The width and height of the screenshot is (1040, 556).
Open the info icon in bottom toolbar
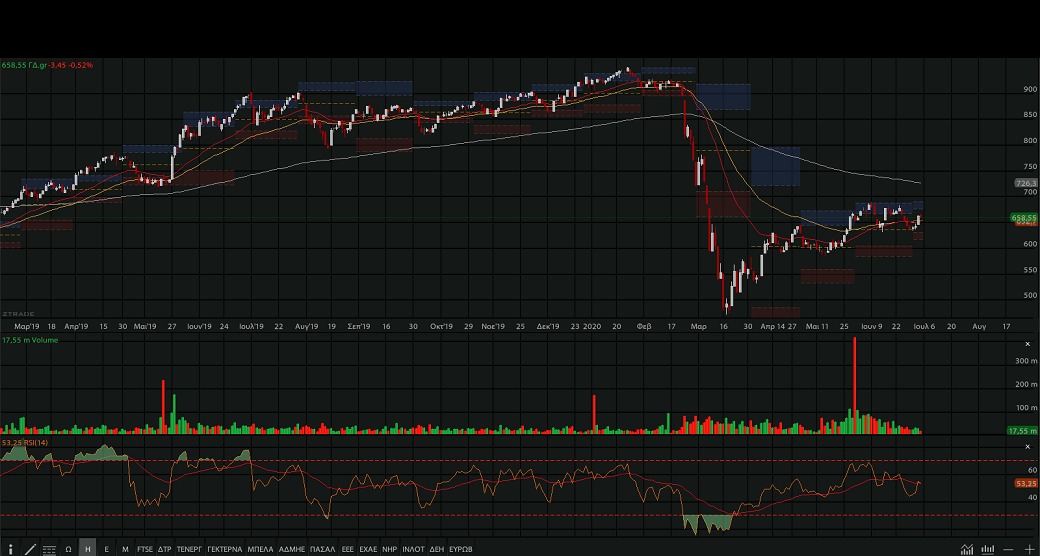[x=11, y=549]
